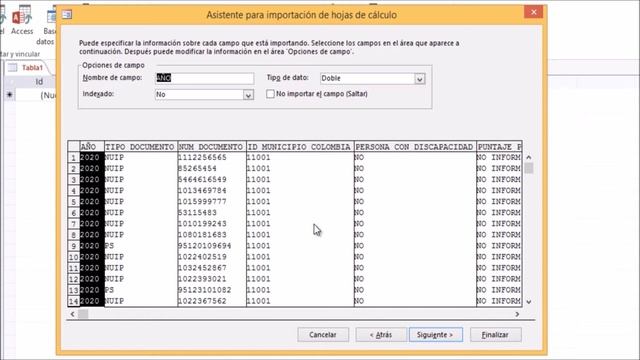Viewport: 640px width, 360px height.
Task: Click row number 1 header
Action: click(x=73, y=158)
